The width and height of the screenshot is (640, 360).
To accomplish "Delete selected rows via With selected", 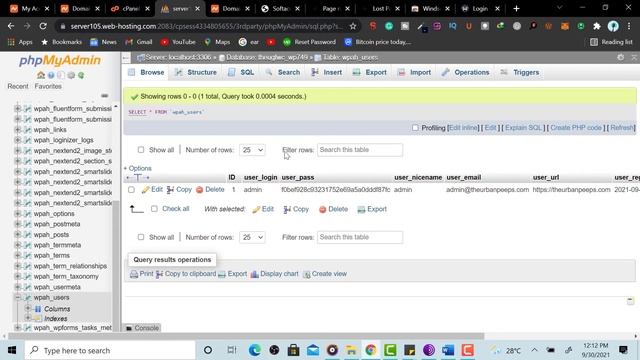I will 333,209.
